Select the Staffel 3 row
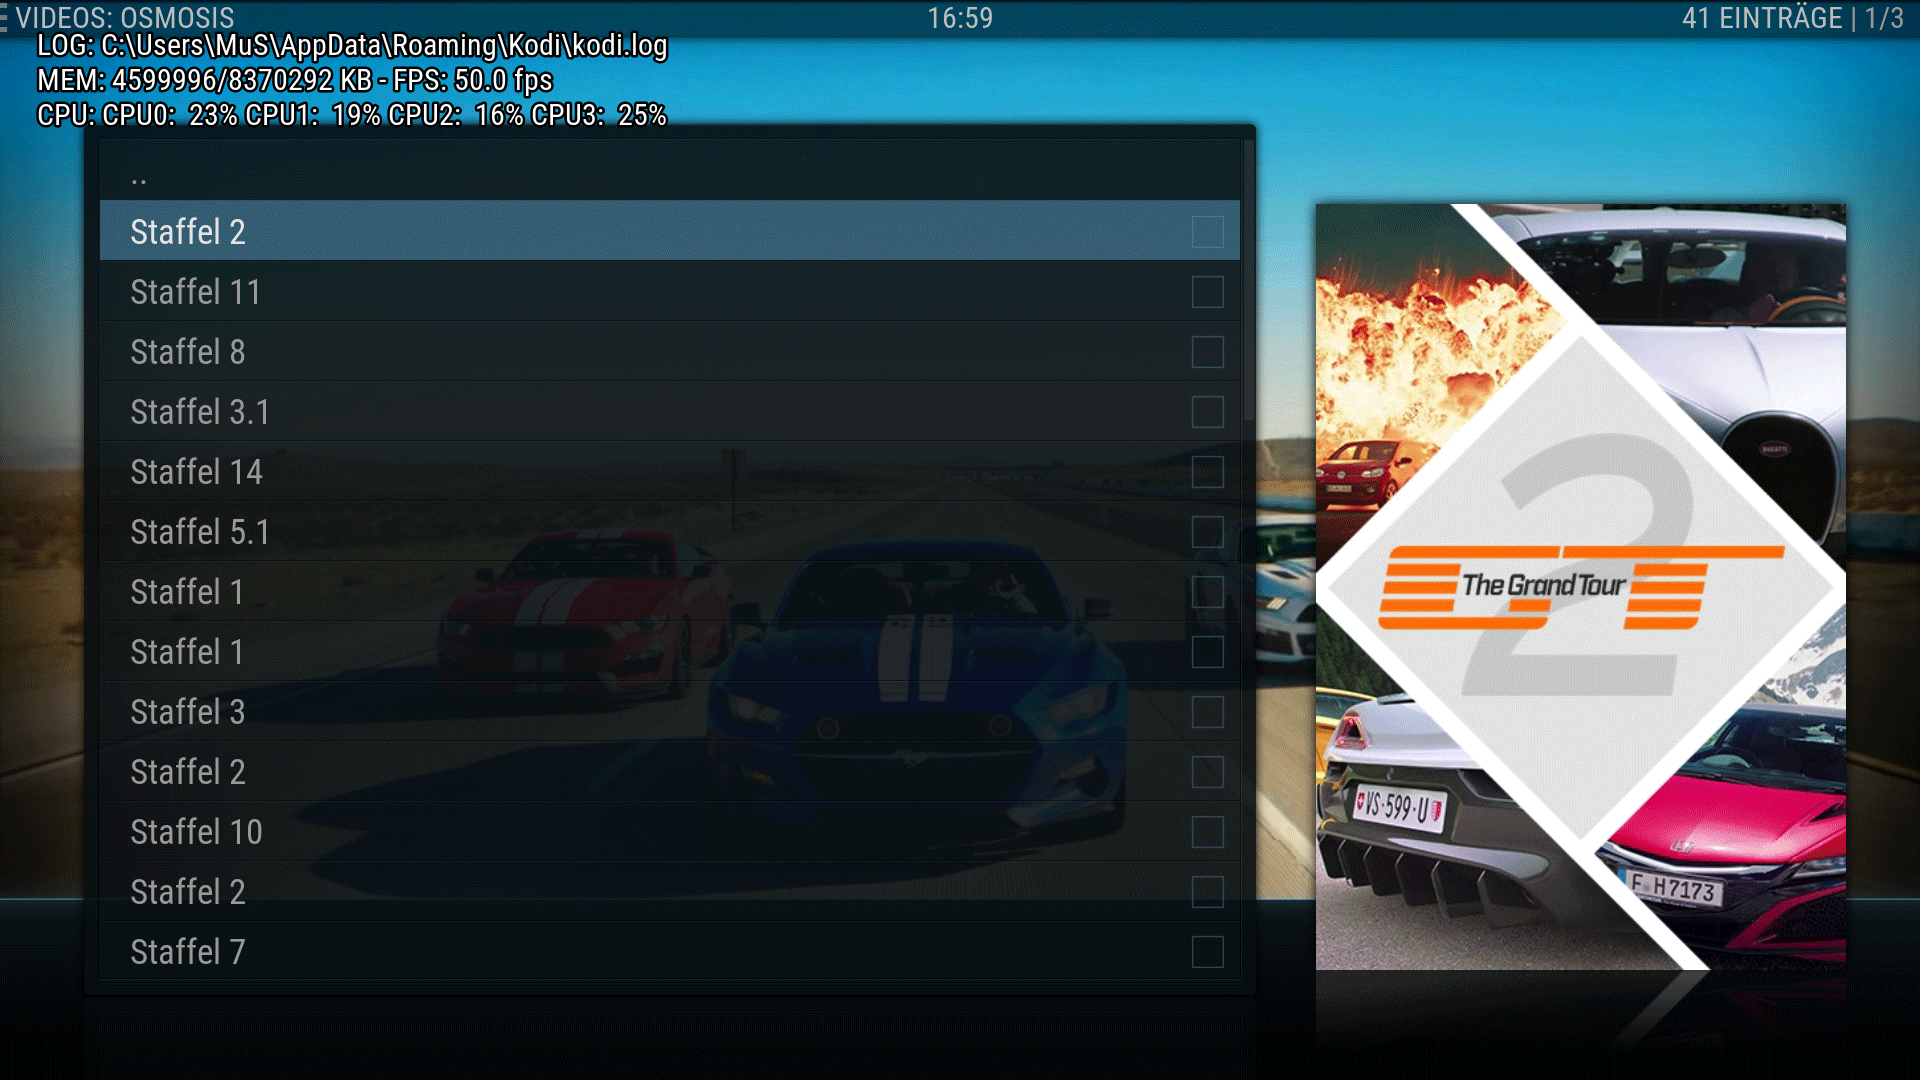Image resolution: width=1920 pixels, height=1080 pixels. (x=670, y=711)
